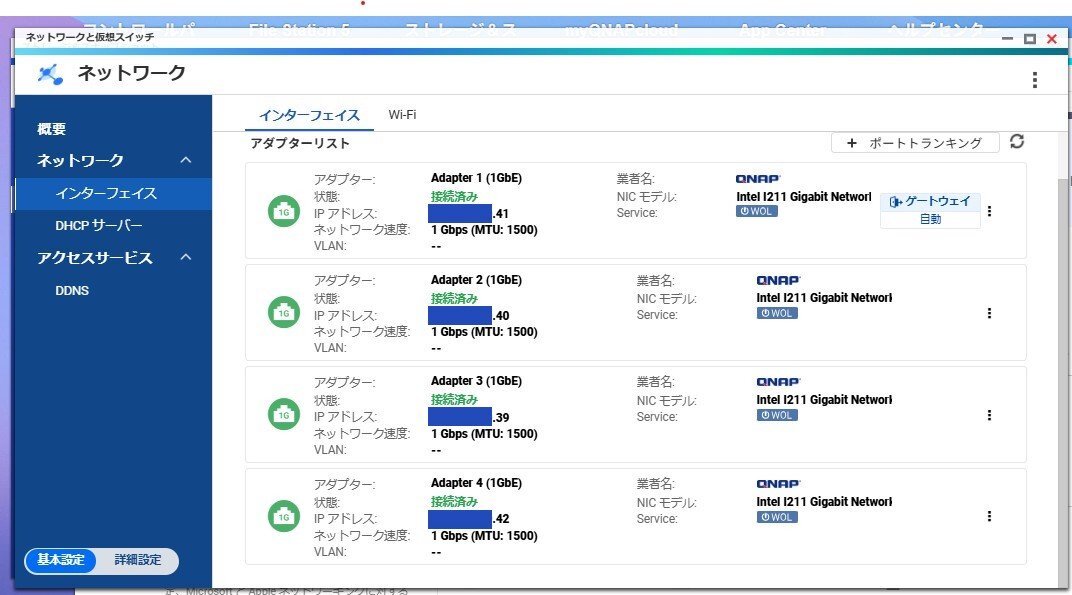Click the green 1G icon for Adapter 1
Image resolution: width=1072 pixels, height=595 pixels.
(284, 211)
